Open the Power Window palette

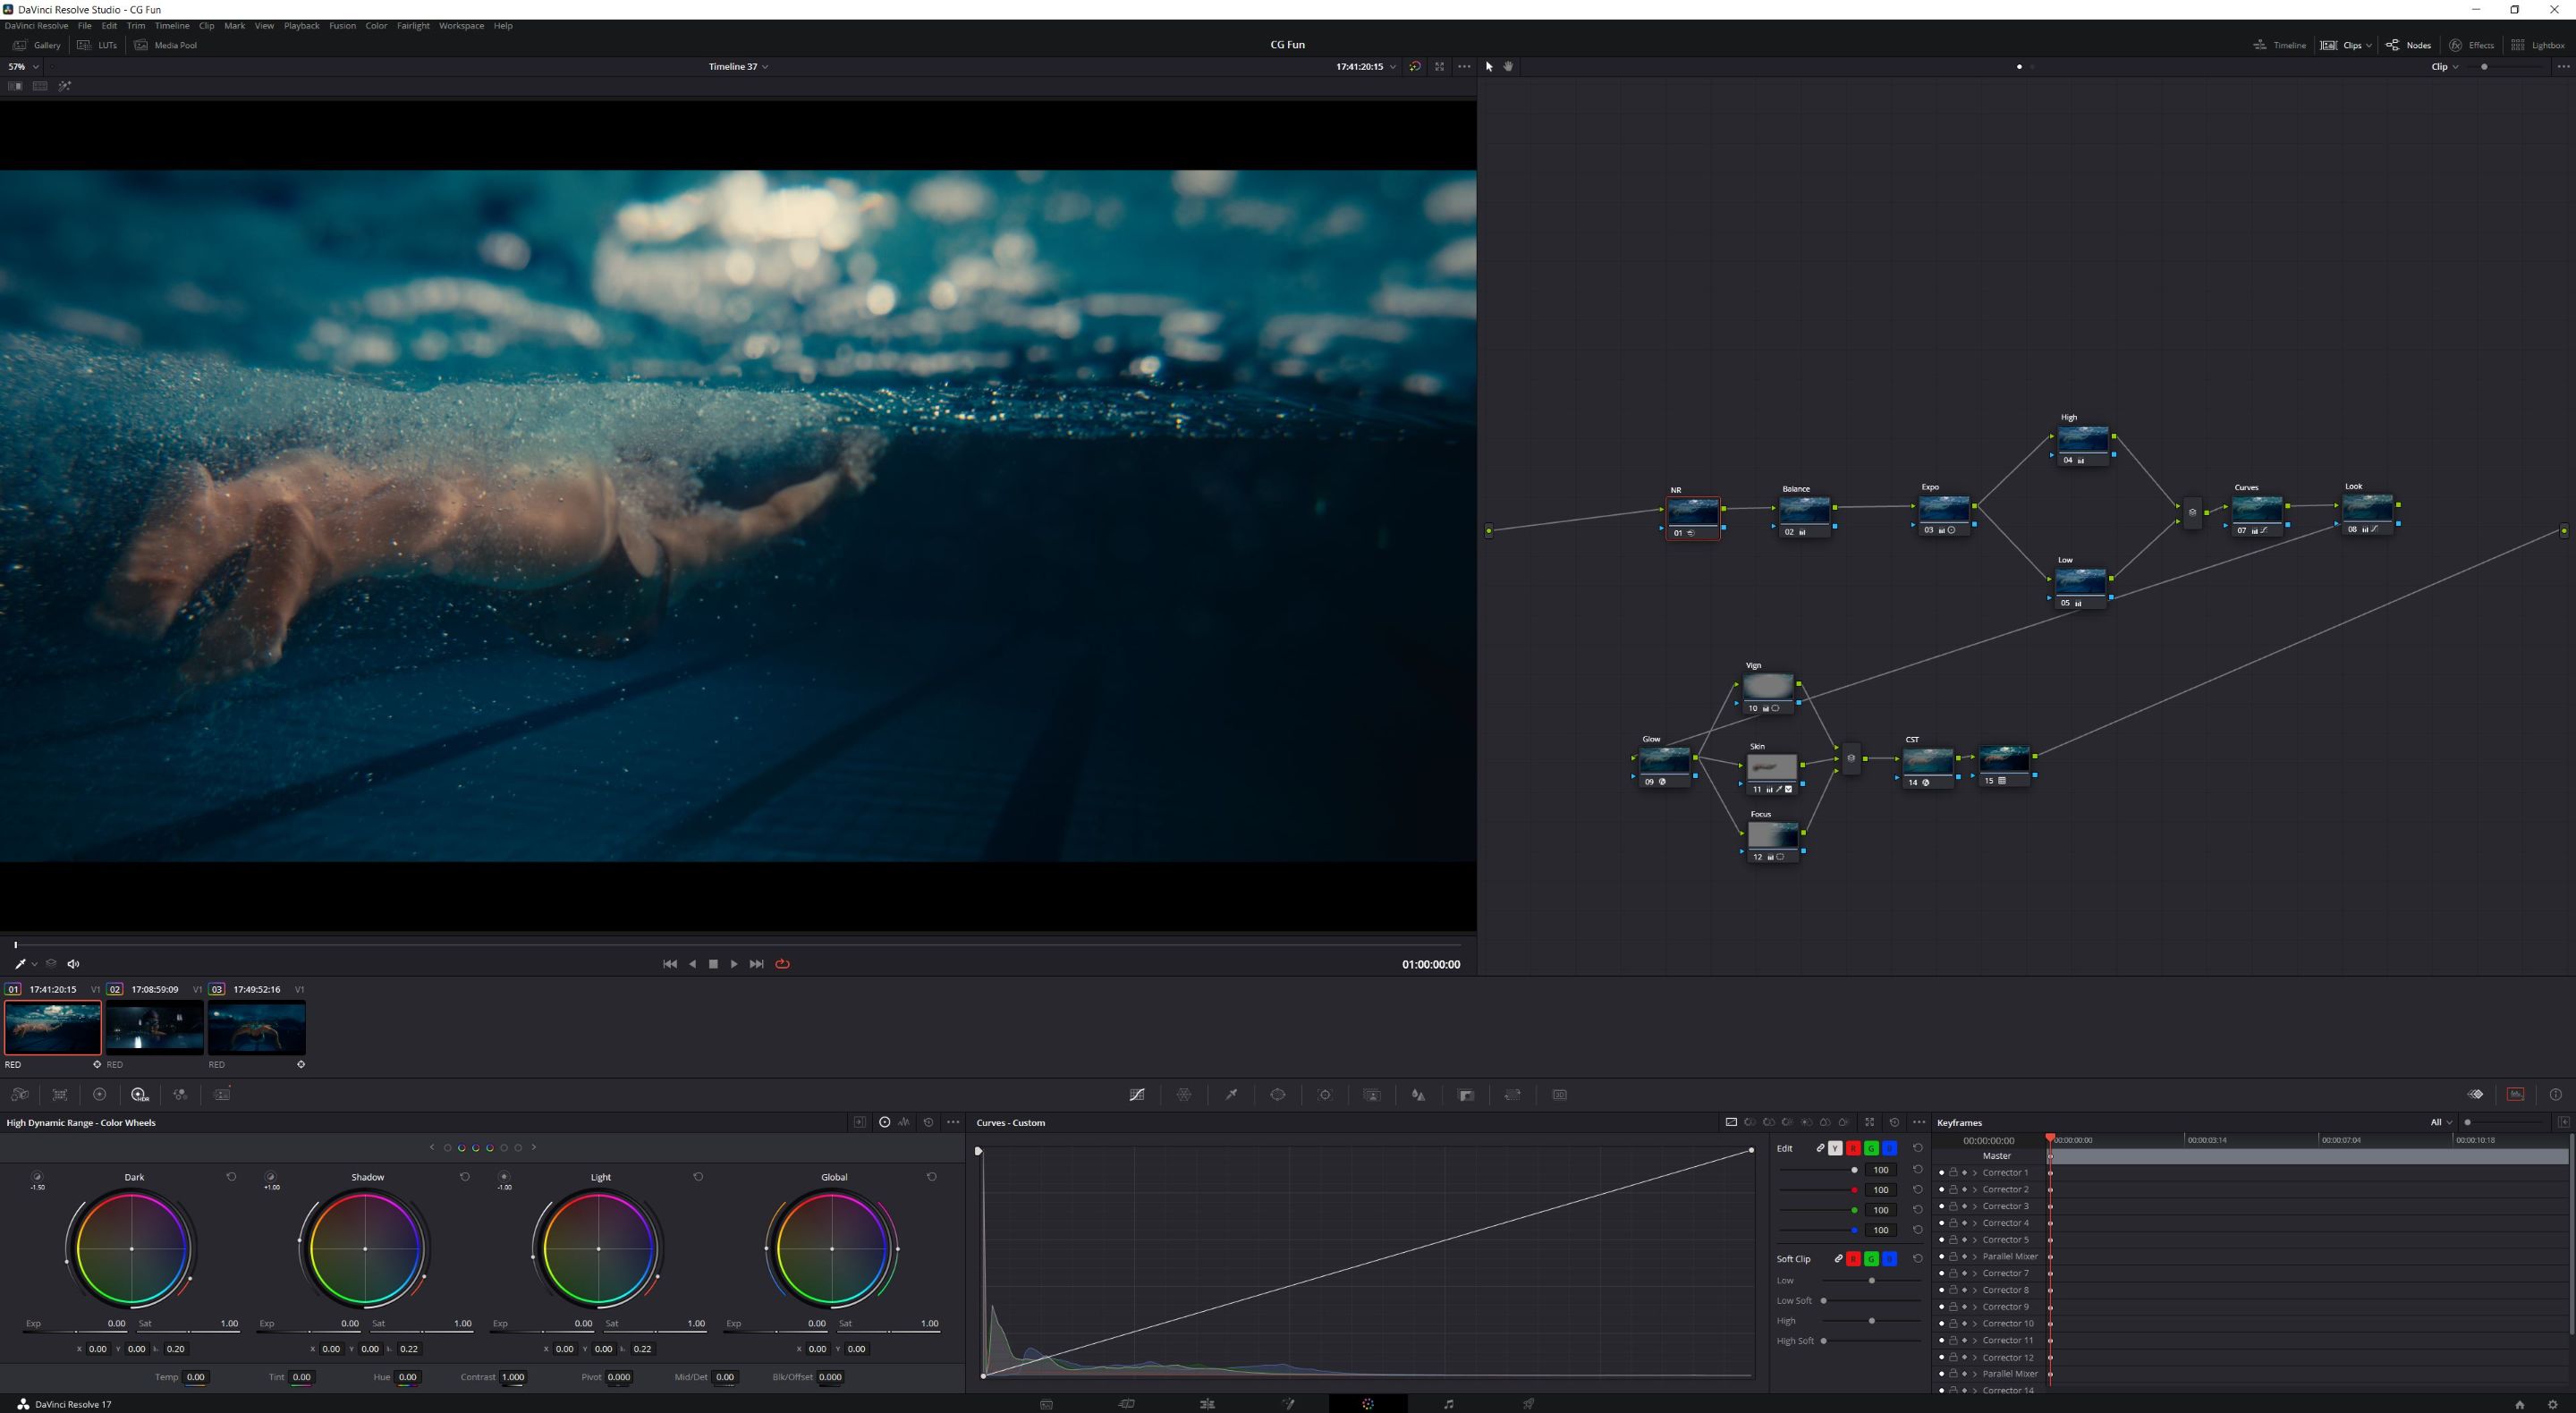pyautogui.click(x=1278, y=1095)
